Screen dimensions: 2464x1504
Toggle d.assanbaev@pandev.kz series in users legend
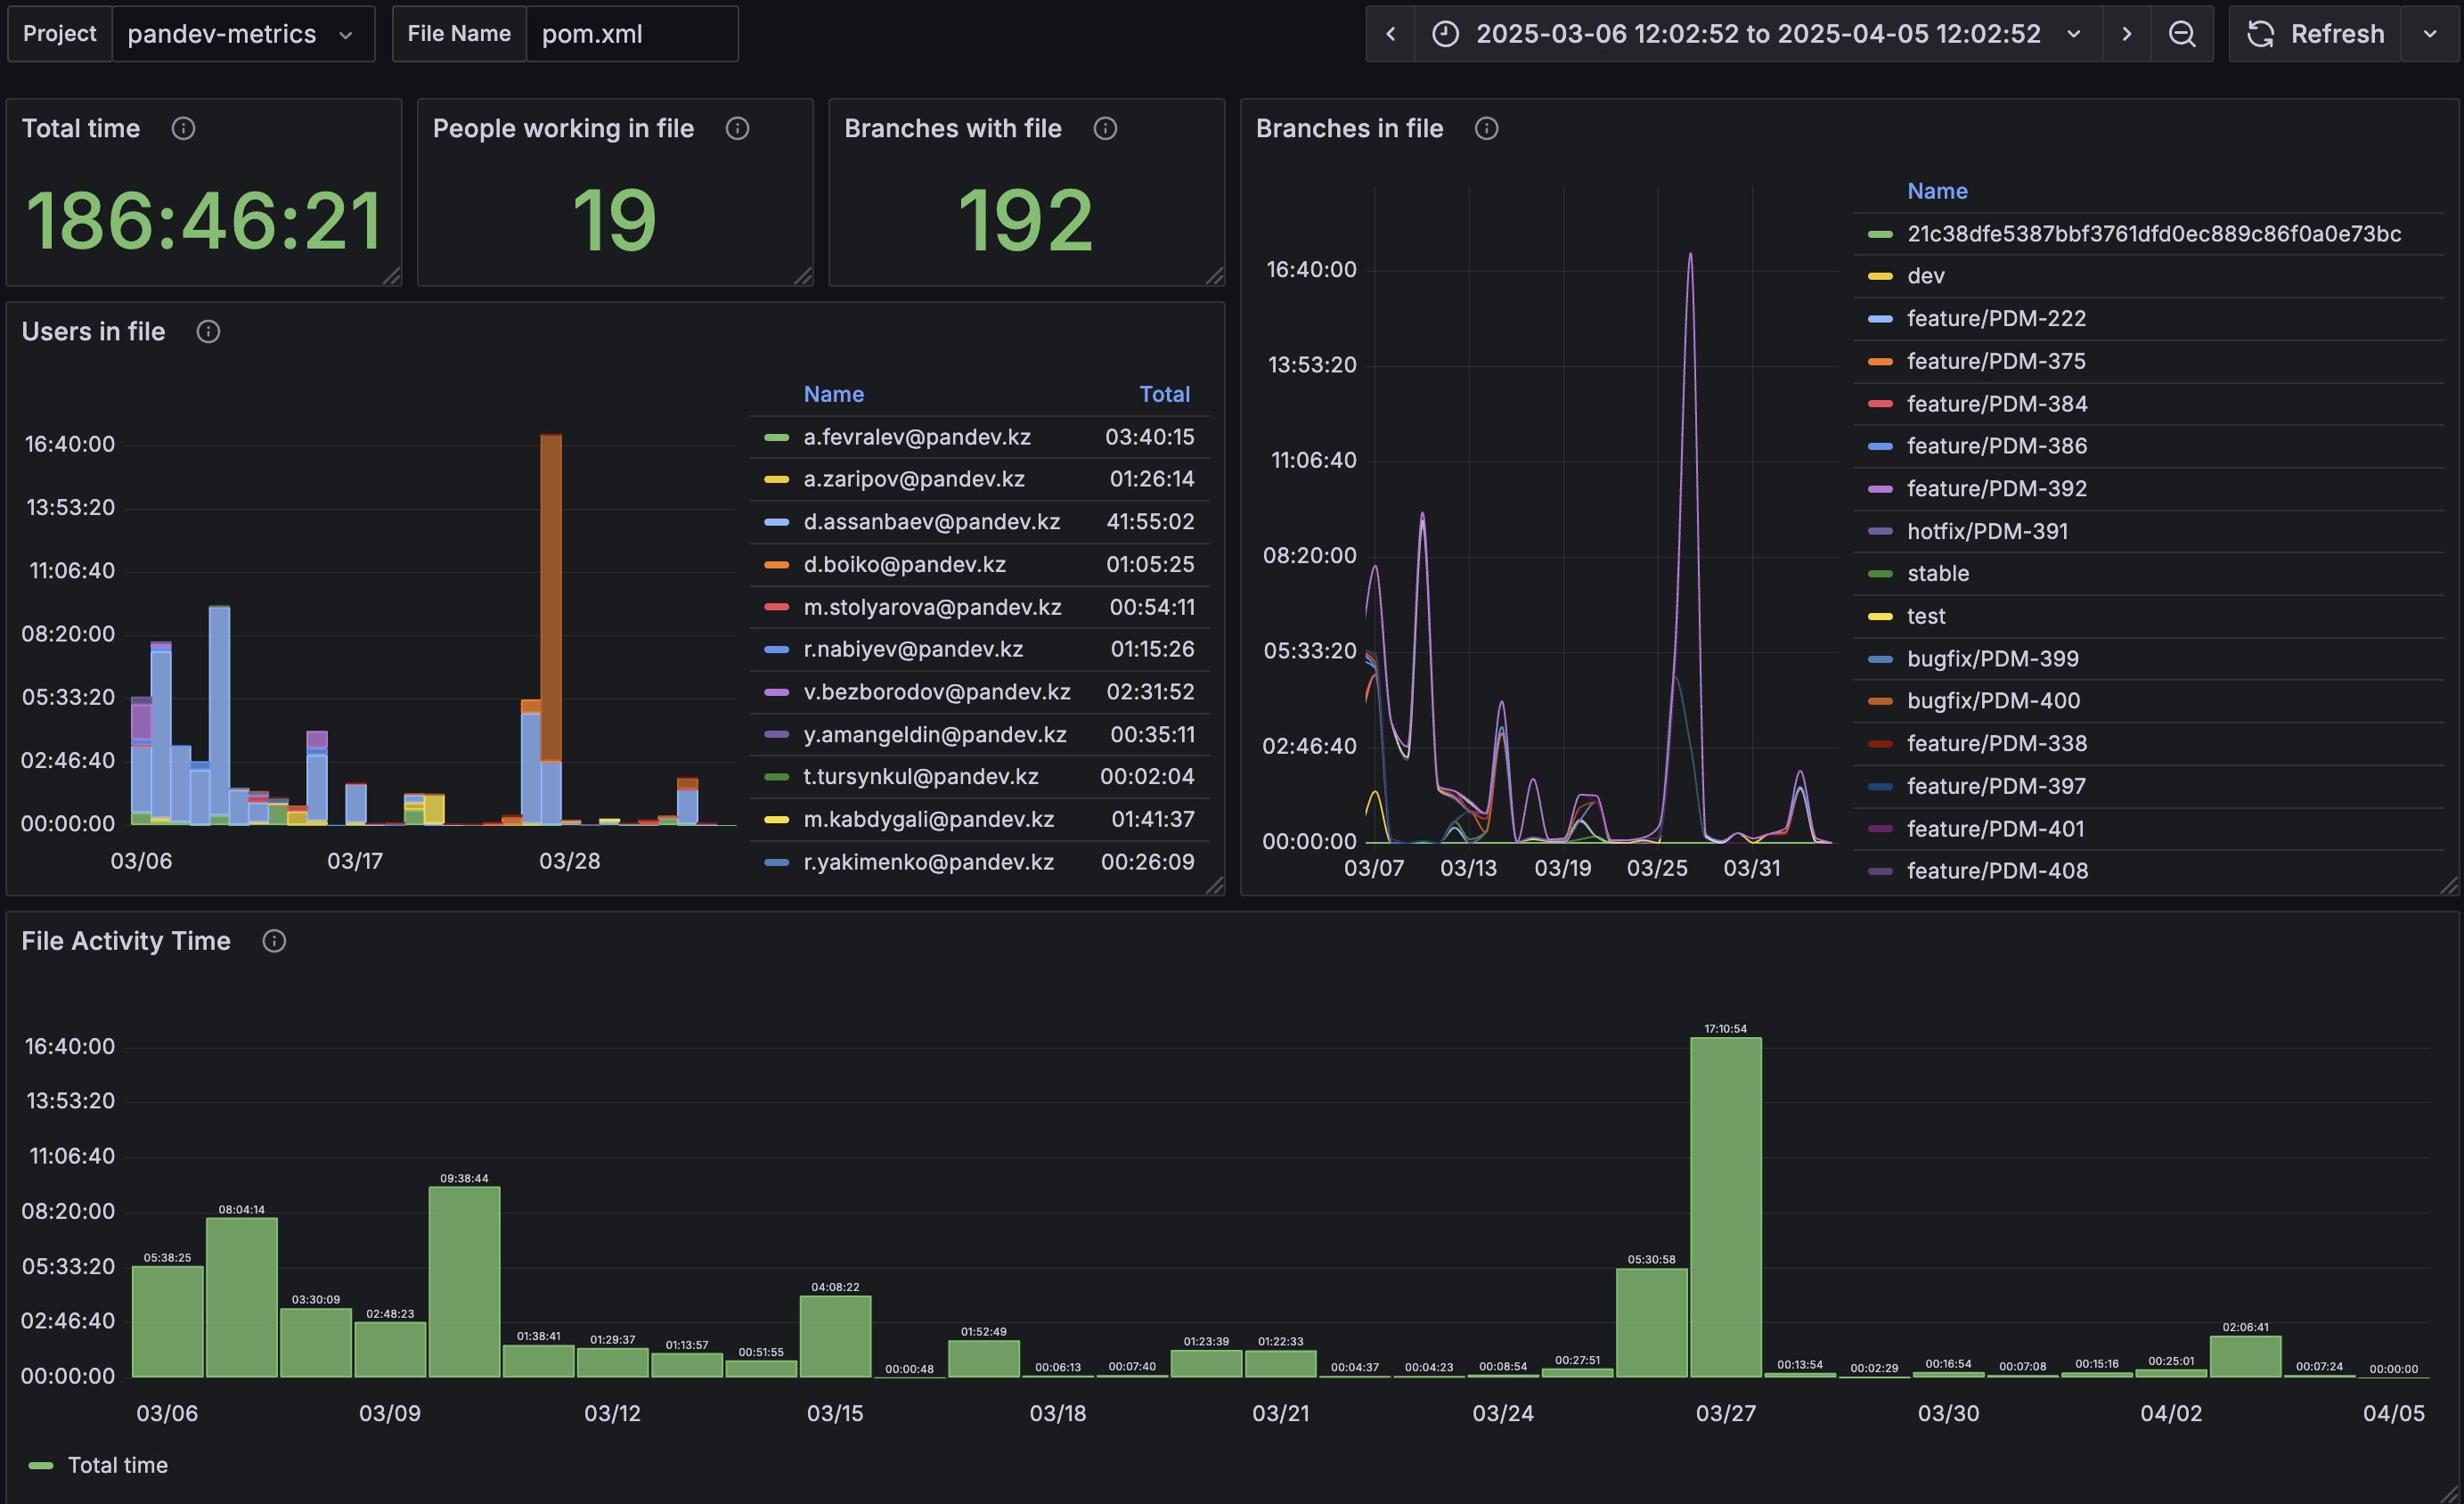pyautogui.click(x=931, y=522)
